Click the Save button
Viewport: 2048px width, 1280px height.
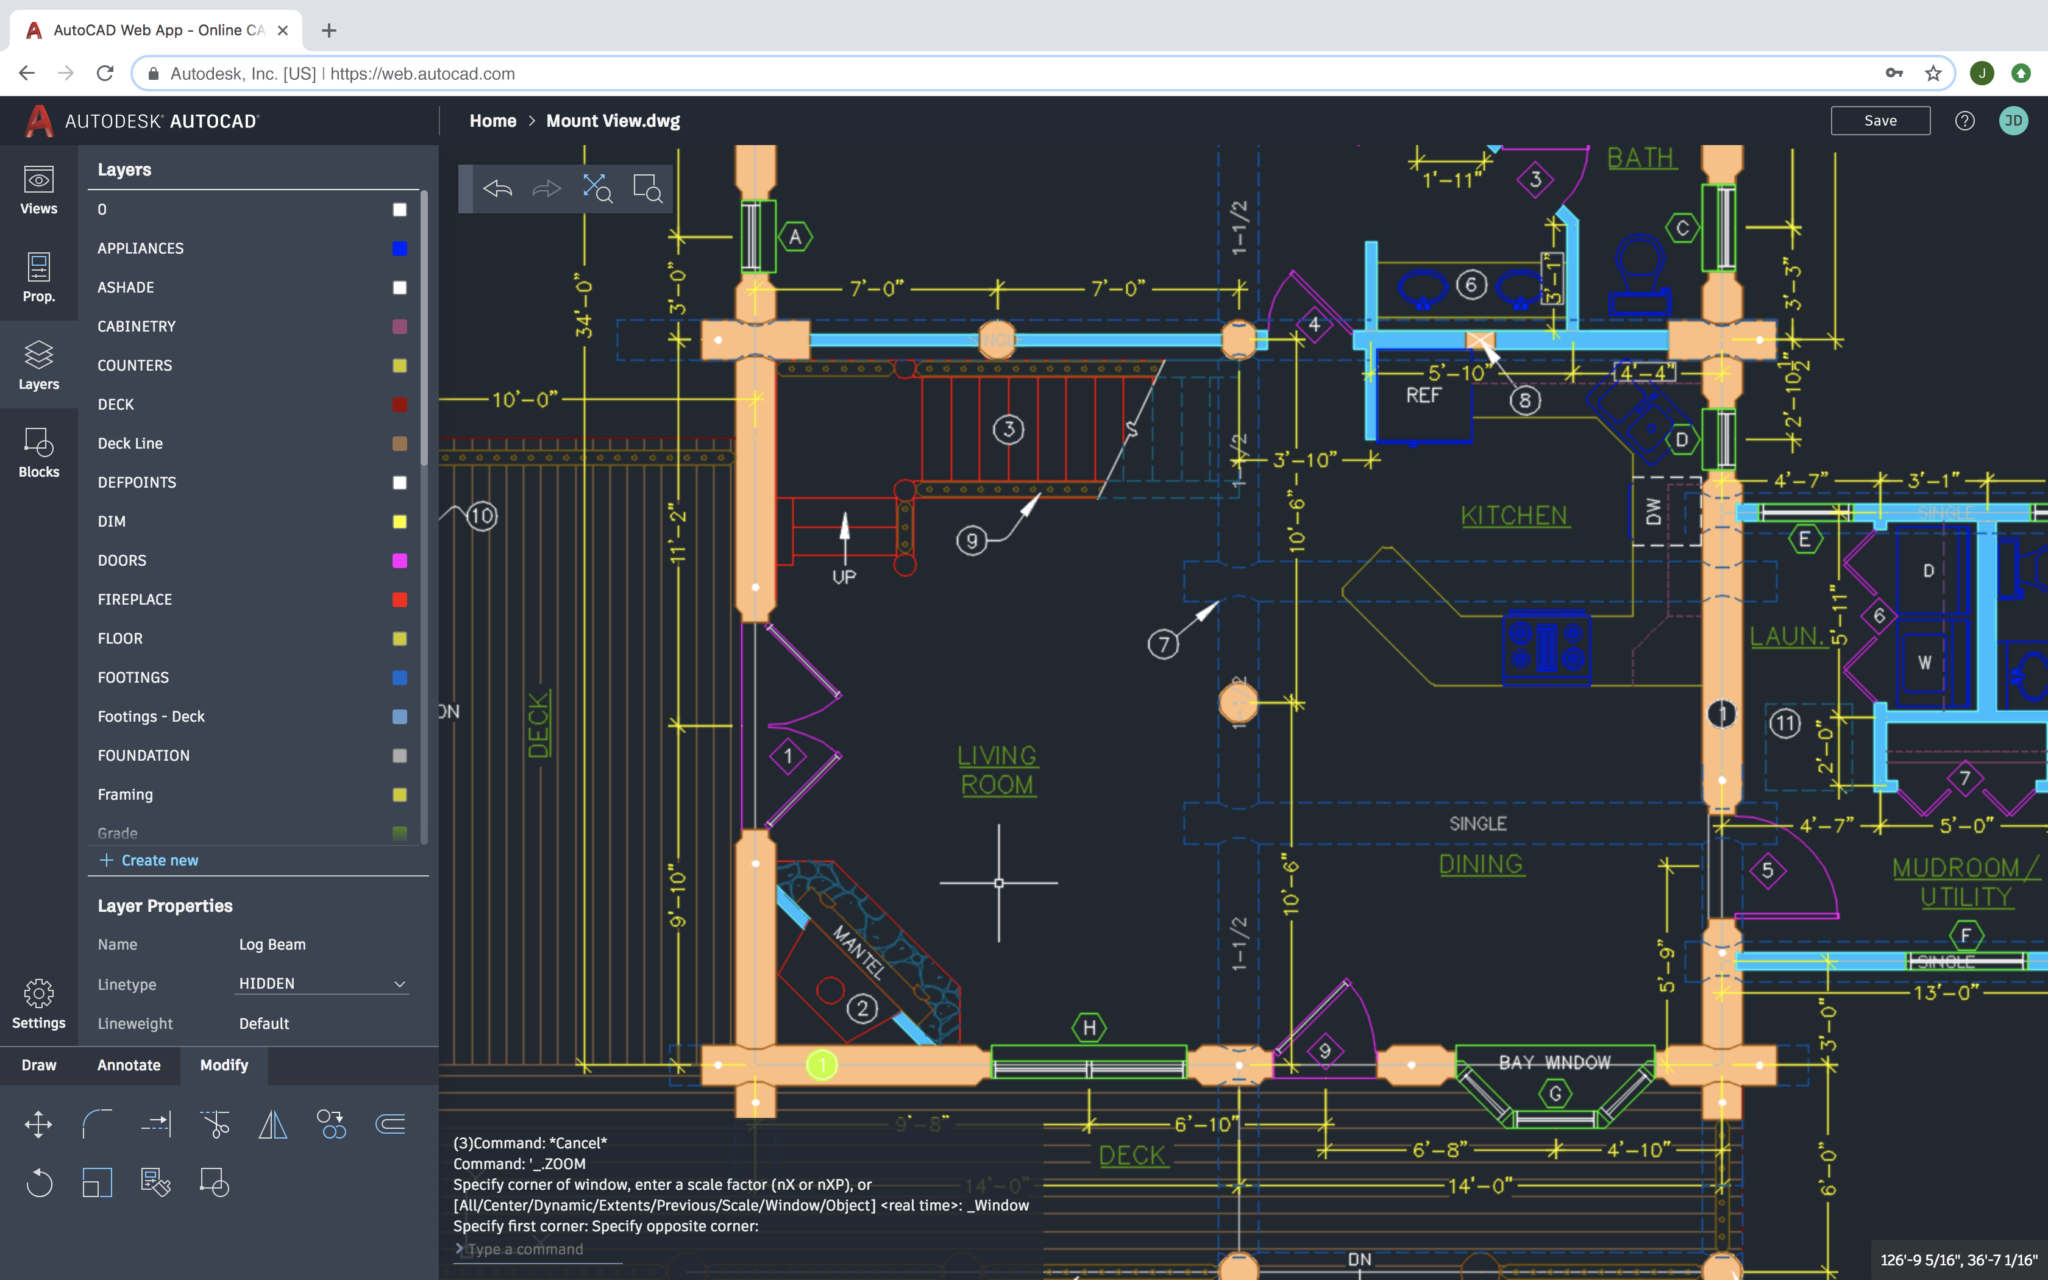click(x=1880, y=121)
